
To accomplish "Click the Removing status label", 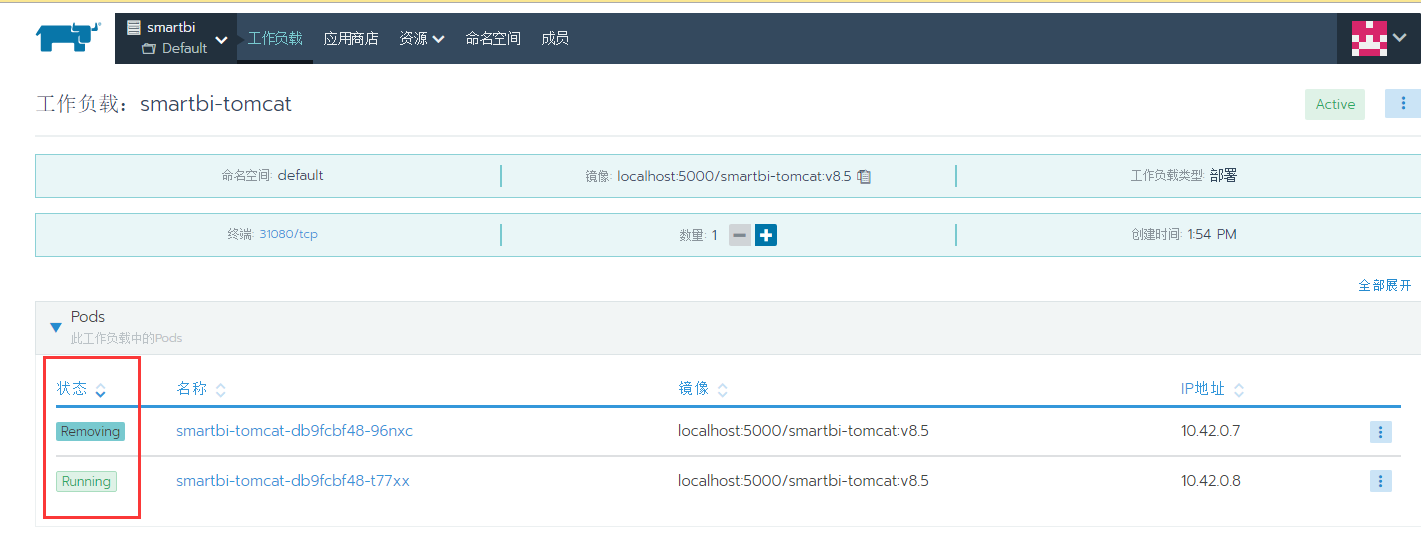I will (90, 432).
